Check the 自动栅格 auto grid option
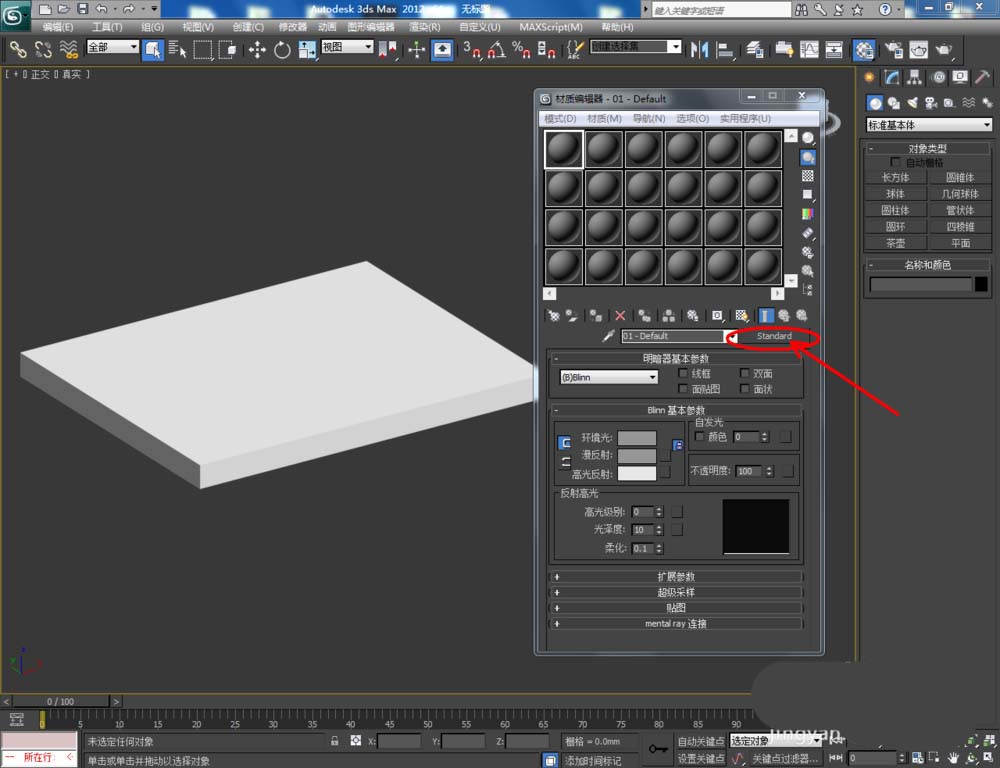The height and width of the screenshot is (768, 1000). (x=896, y=162)
